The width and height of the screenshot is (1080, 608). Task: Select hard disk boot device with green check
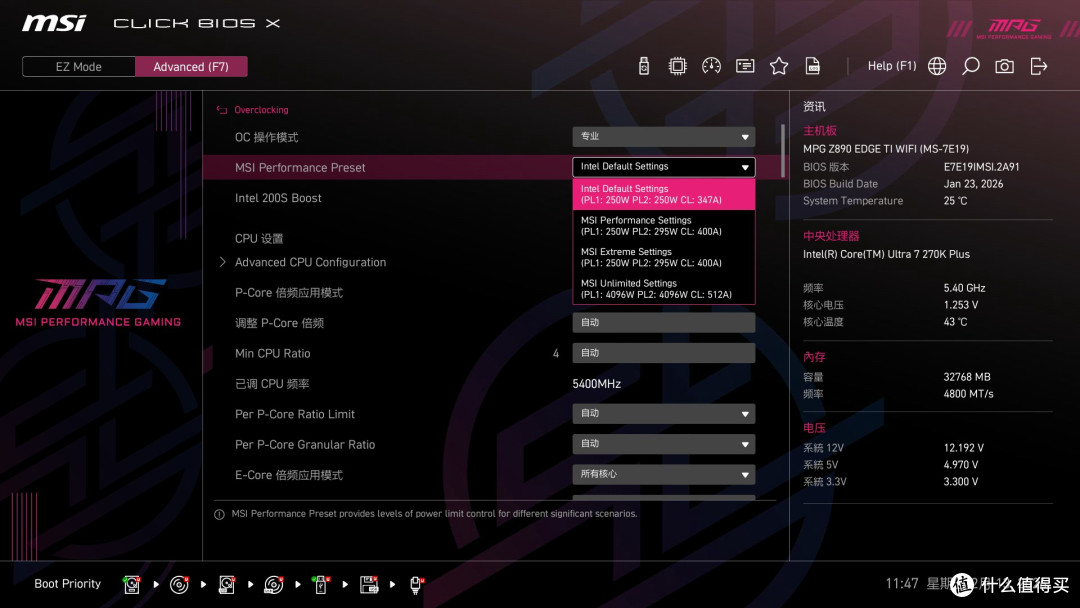tap(132, 584)
